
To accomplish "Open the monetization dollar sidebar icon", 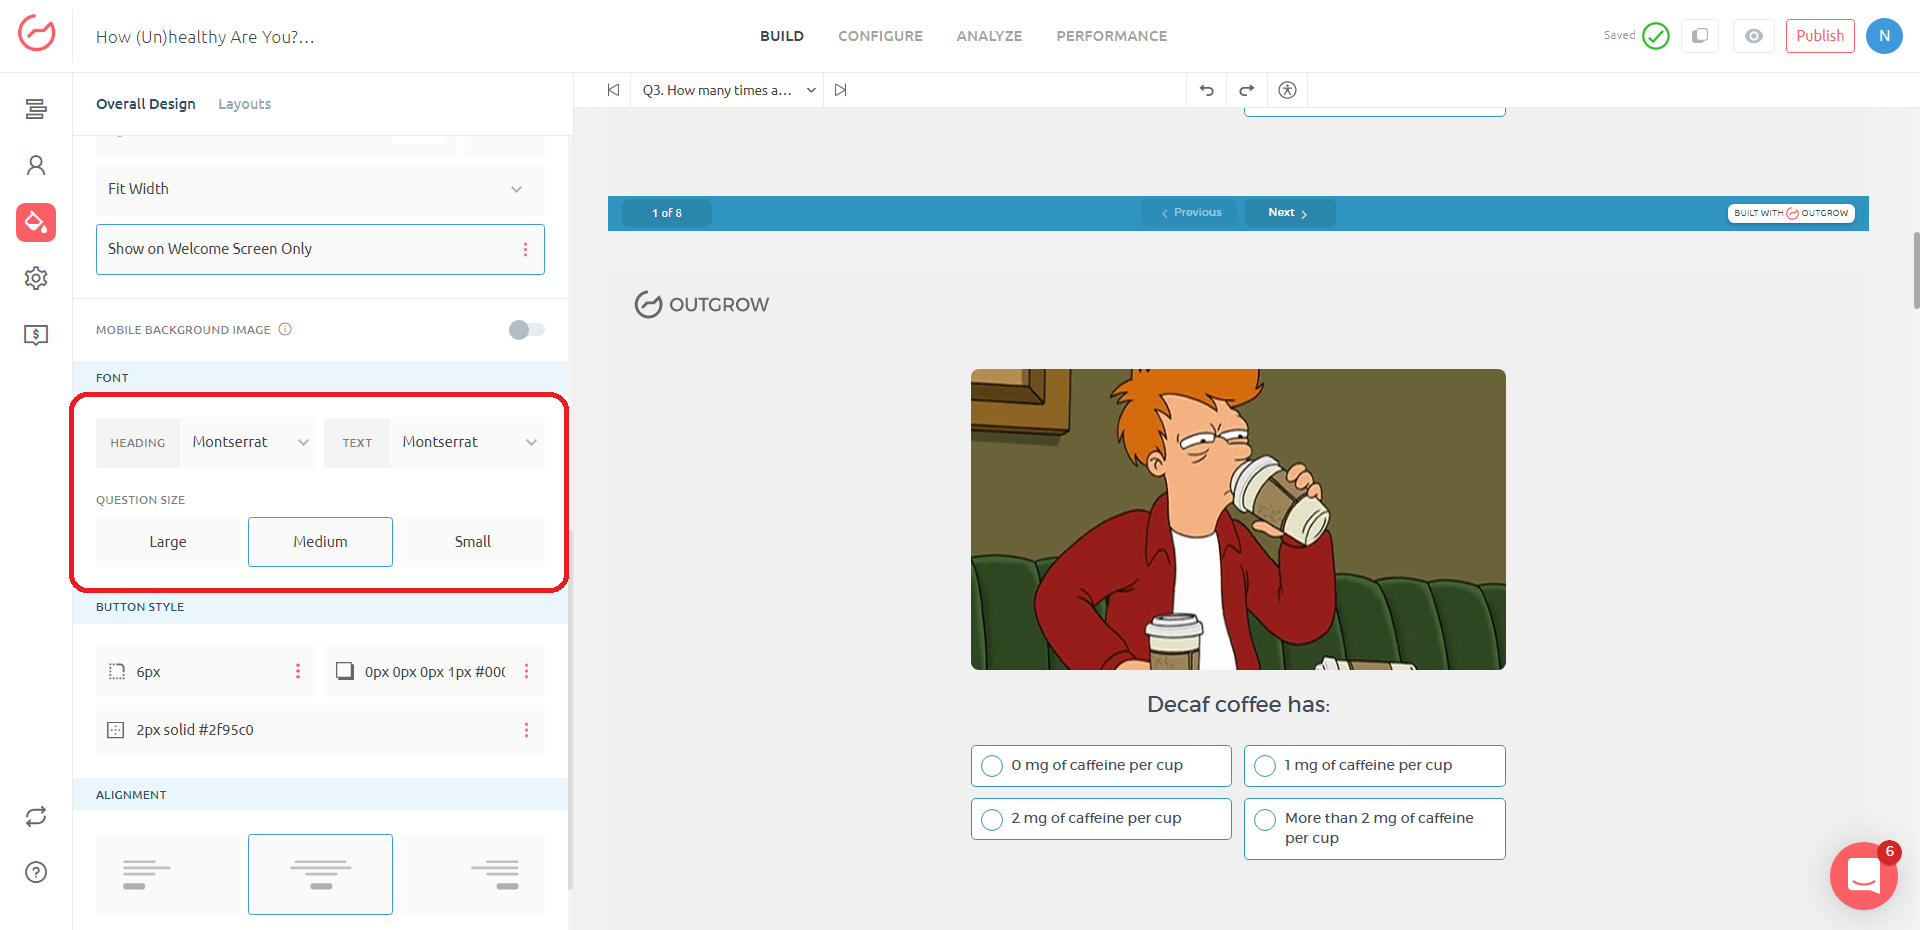I will [x=36, y=335].
